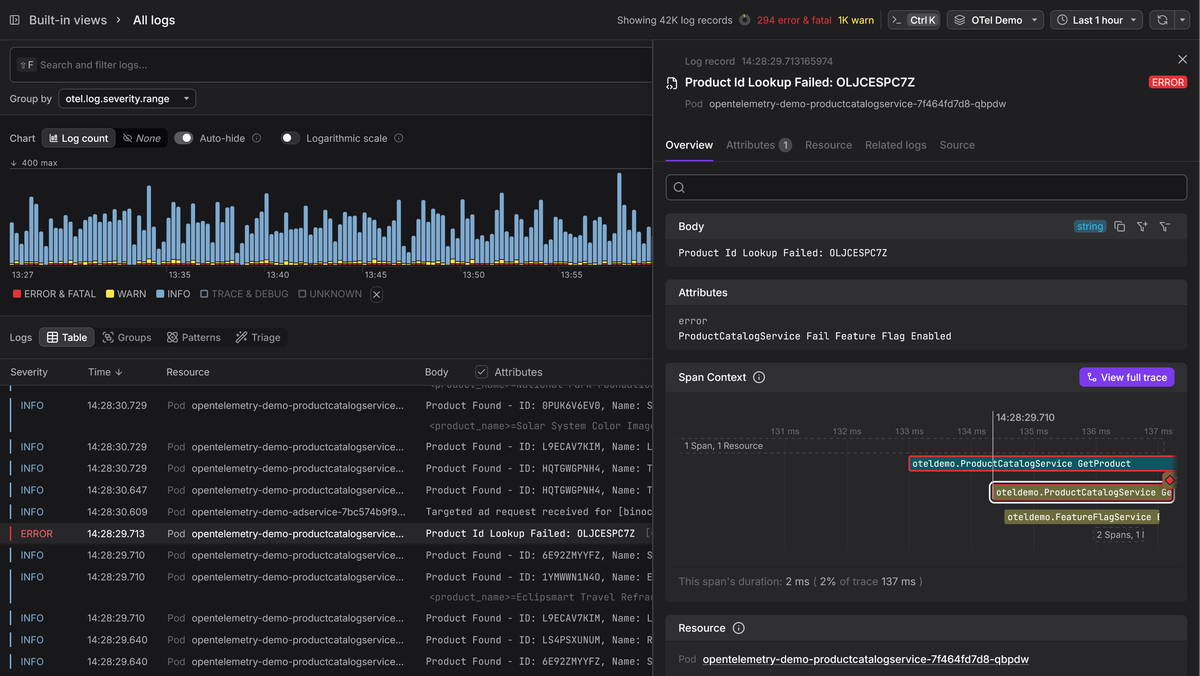Viewport: 1200px width, 676px height.
Task: Click the 14:28:29.710 timestamp marker in the span view
Action: click(x=1025, y=417)
